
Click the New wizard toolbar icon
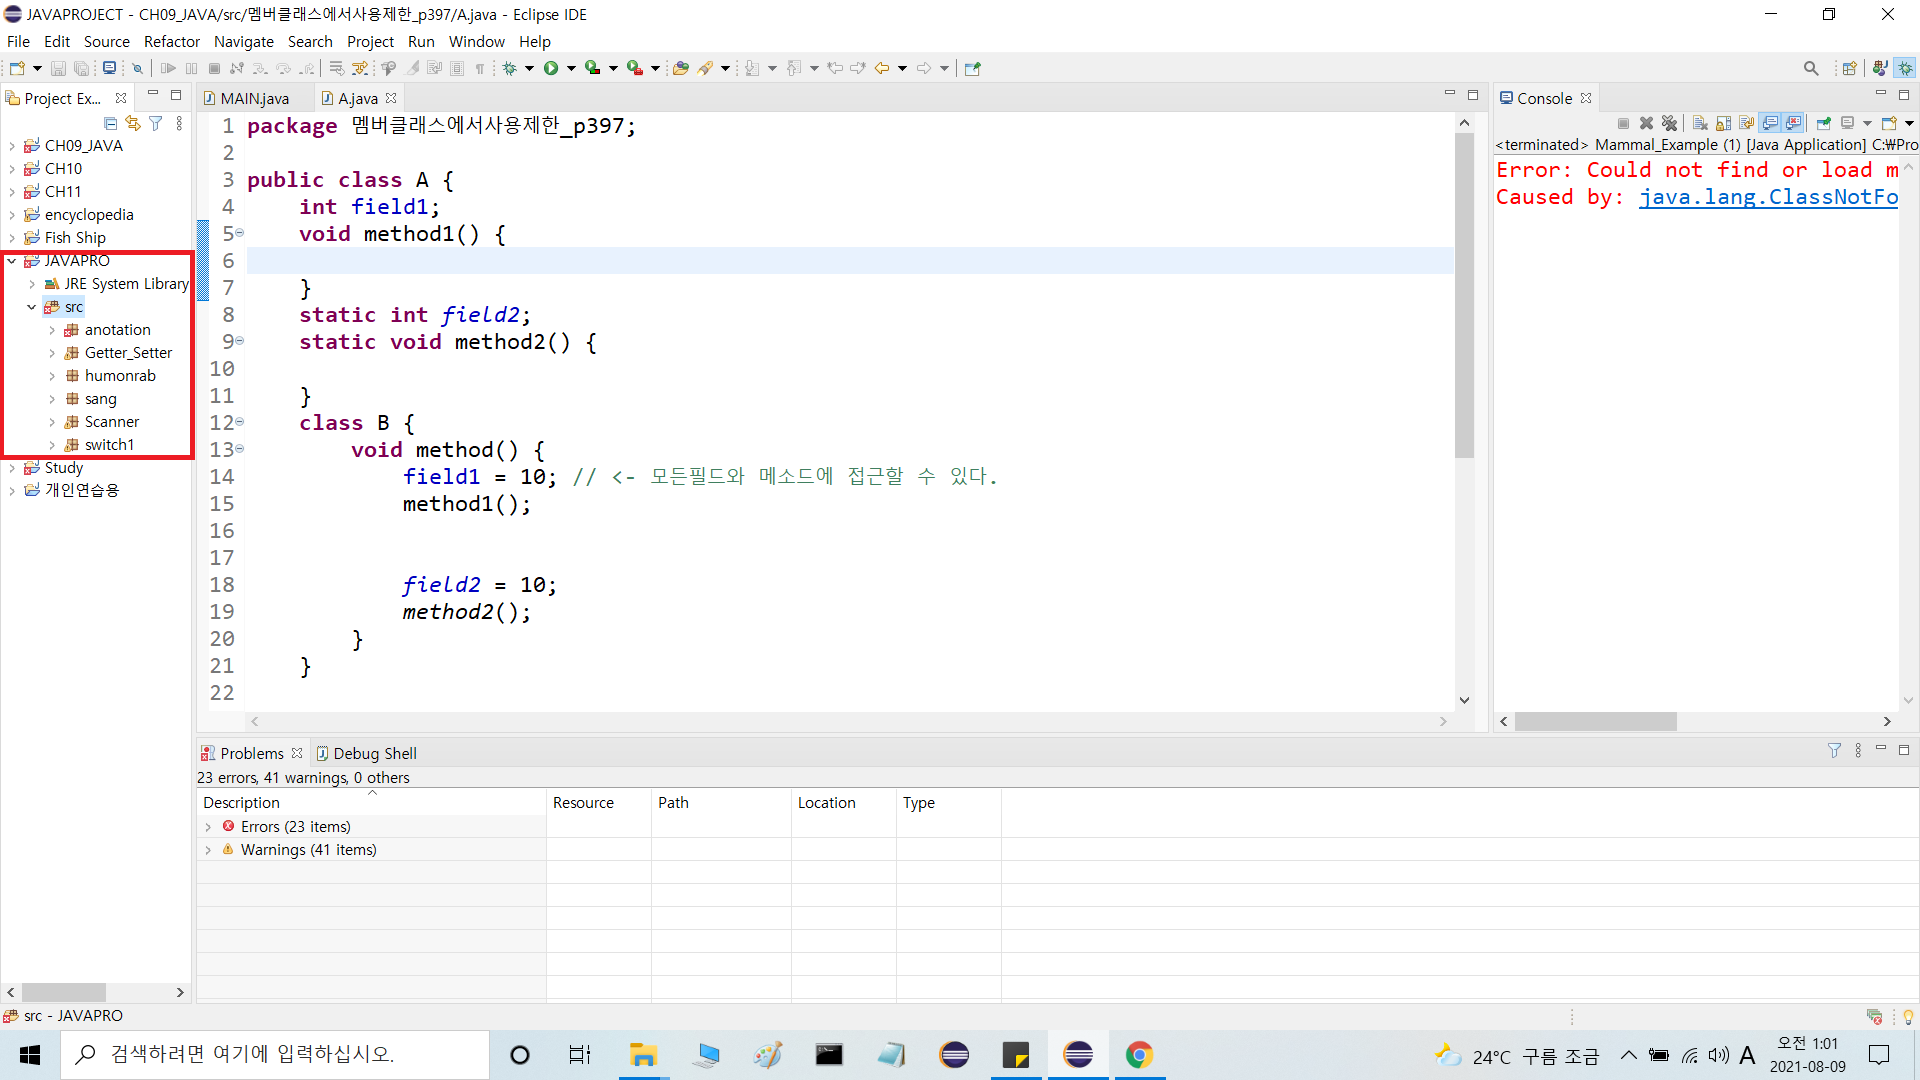17,68
